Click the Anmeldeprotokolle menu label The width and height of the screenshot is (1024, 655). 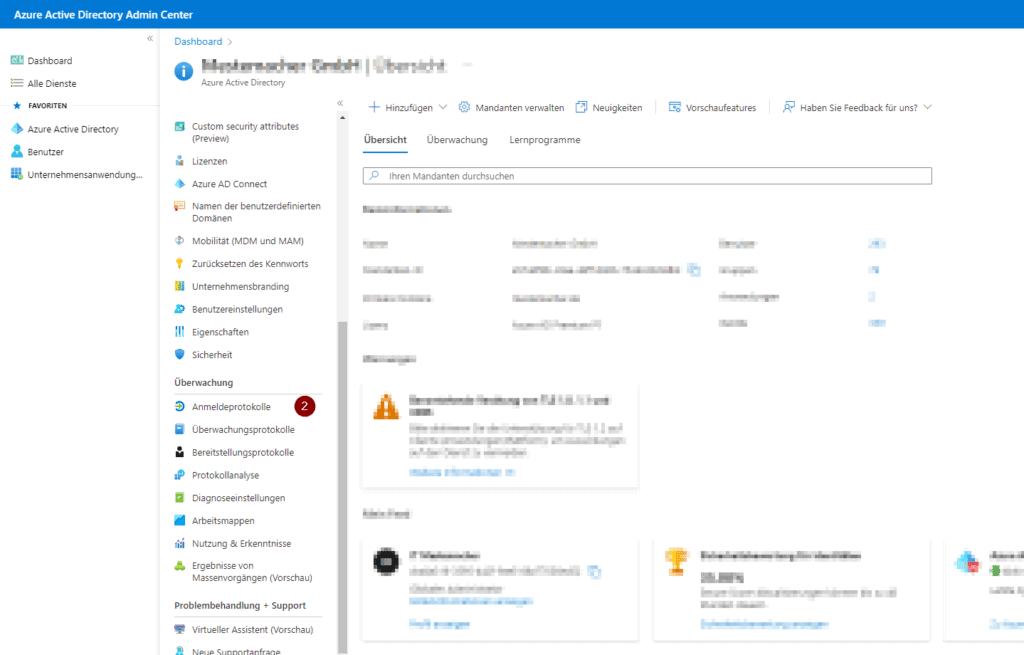coord(231,407)
